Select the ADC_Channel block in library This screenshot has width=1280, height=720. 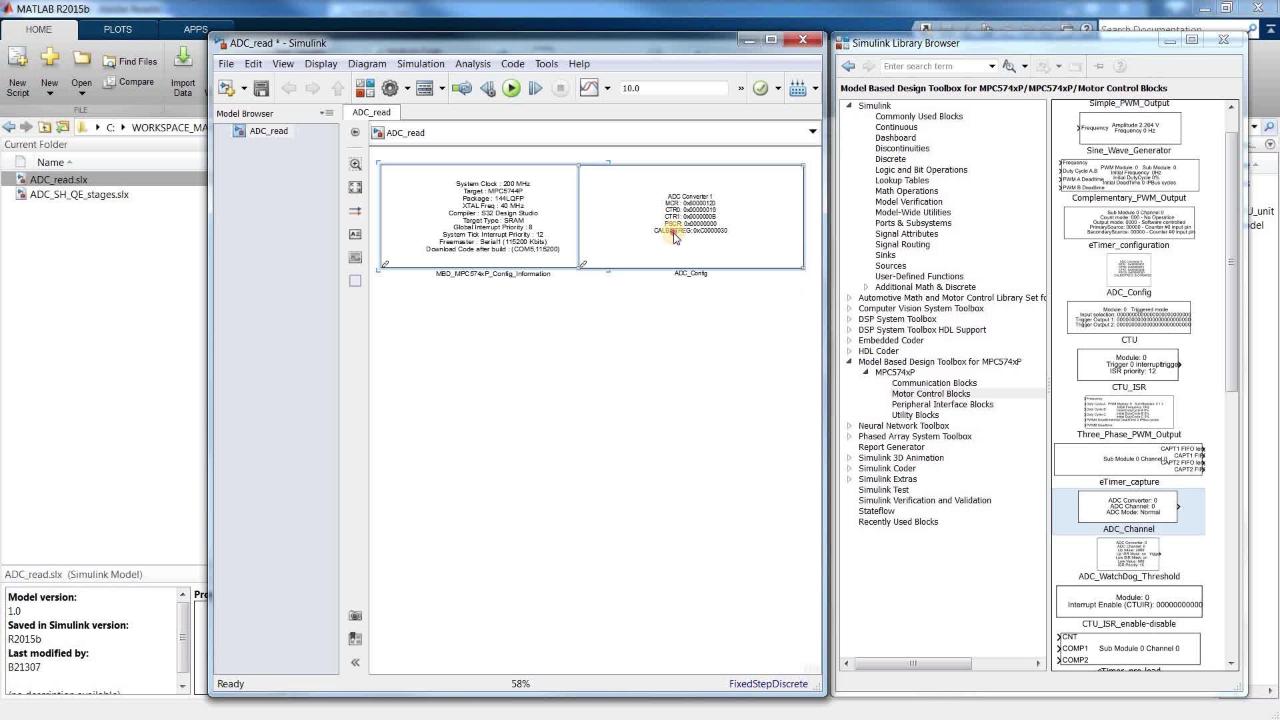(x=1128, y=507)
